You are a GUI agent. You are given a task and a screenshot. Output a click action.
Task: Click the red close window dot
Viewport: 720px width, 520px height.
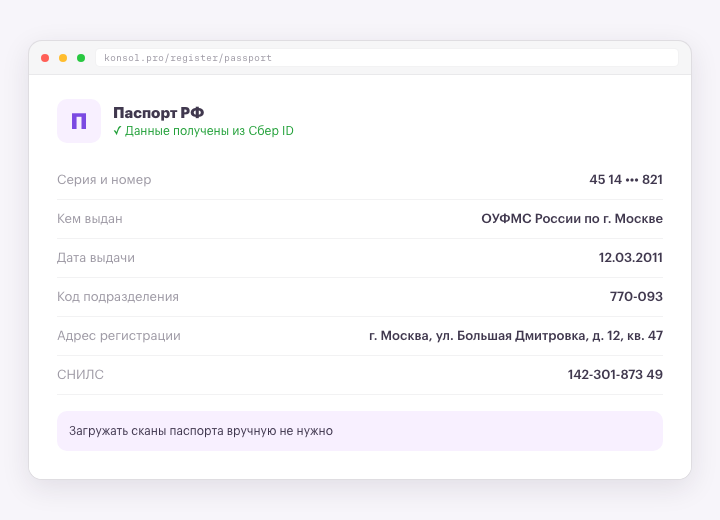point(45,58)
